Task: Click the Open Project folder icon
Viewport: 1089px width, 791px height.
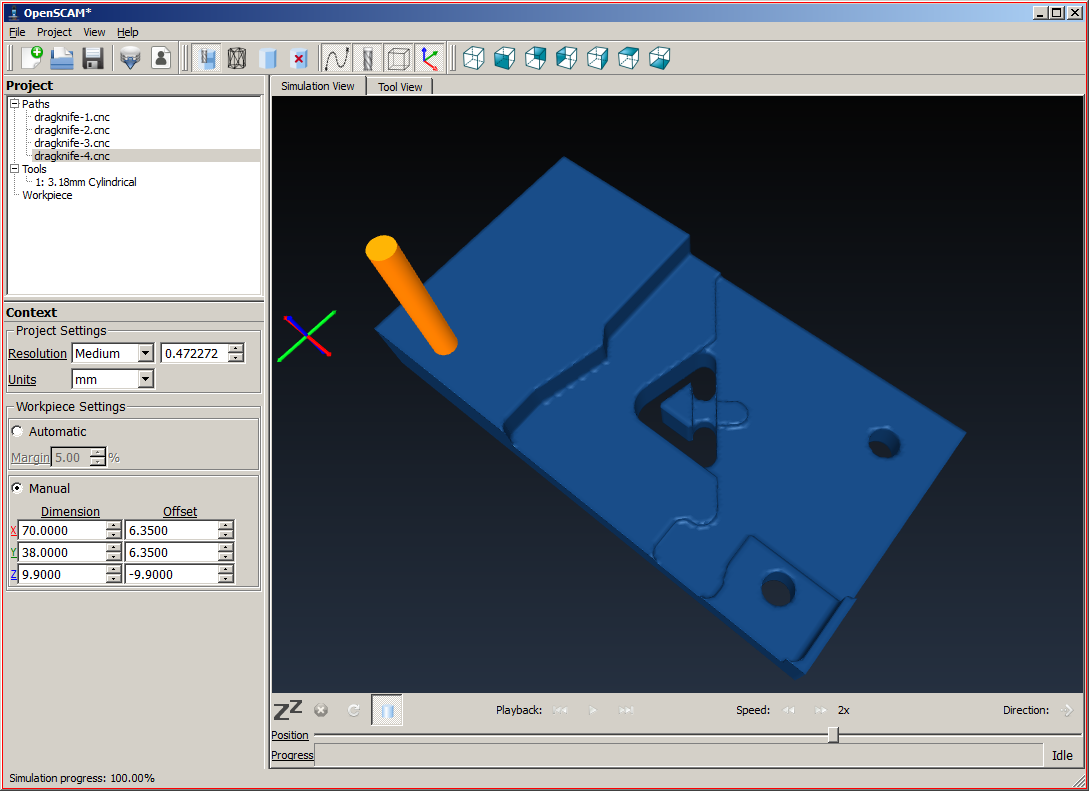Action: (62, 58)
